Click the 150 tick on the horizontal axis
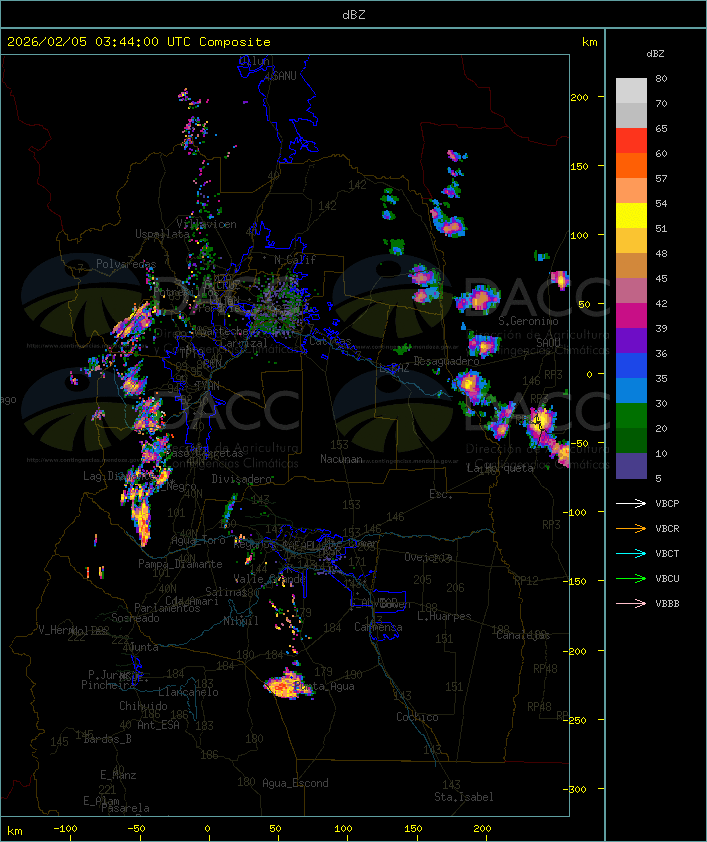This screenshot has height=842, width=707. [413, 829]
